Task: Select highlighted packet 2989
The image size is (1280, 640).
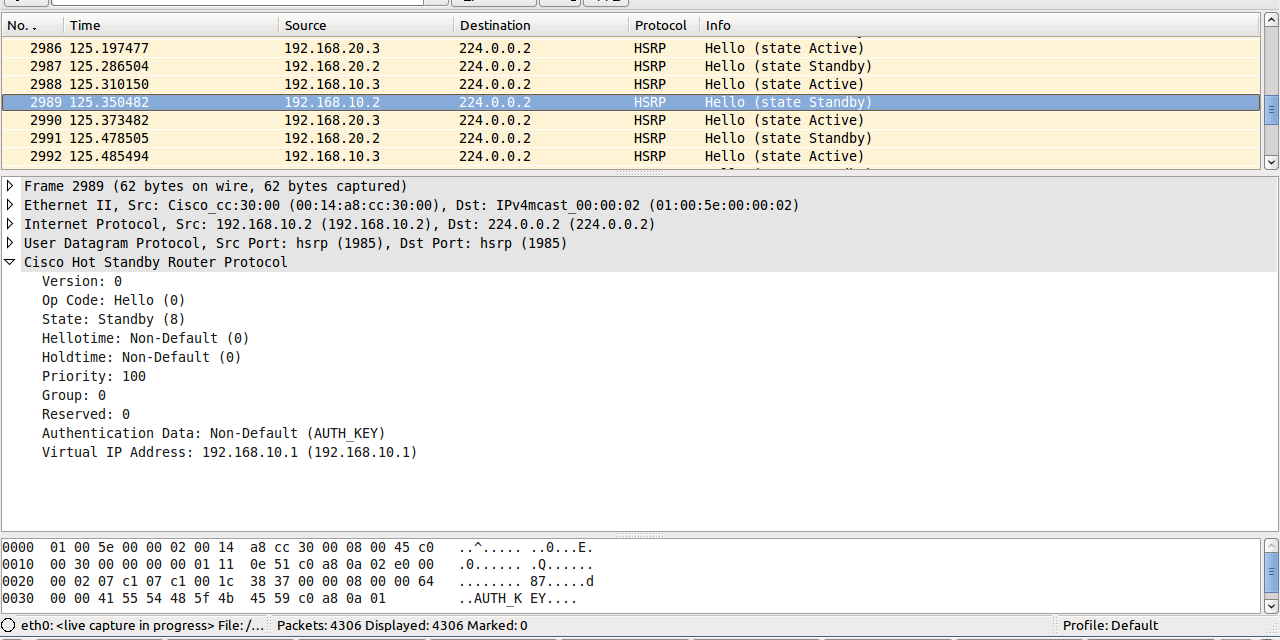Action: pos(631,102)
